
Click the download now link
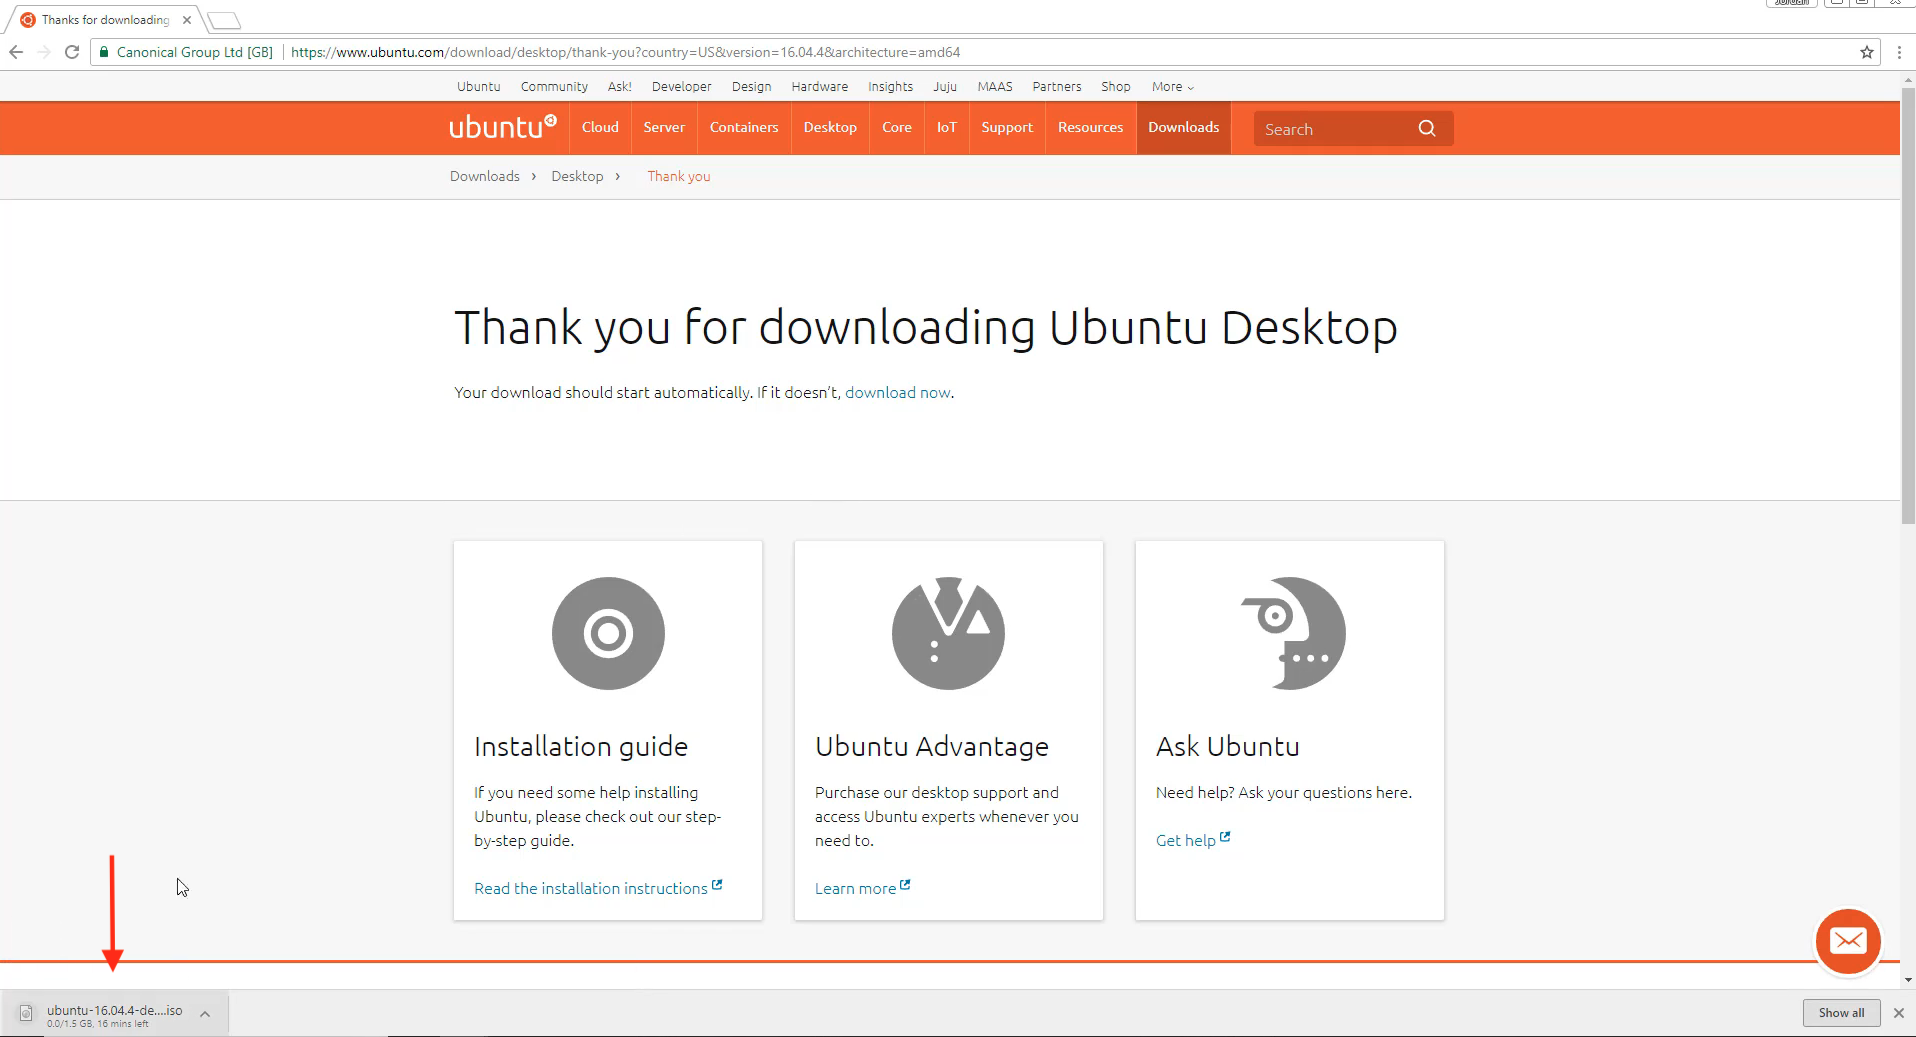(898, 392)
